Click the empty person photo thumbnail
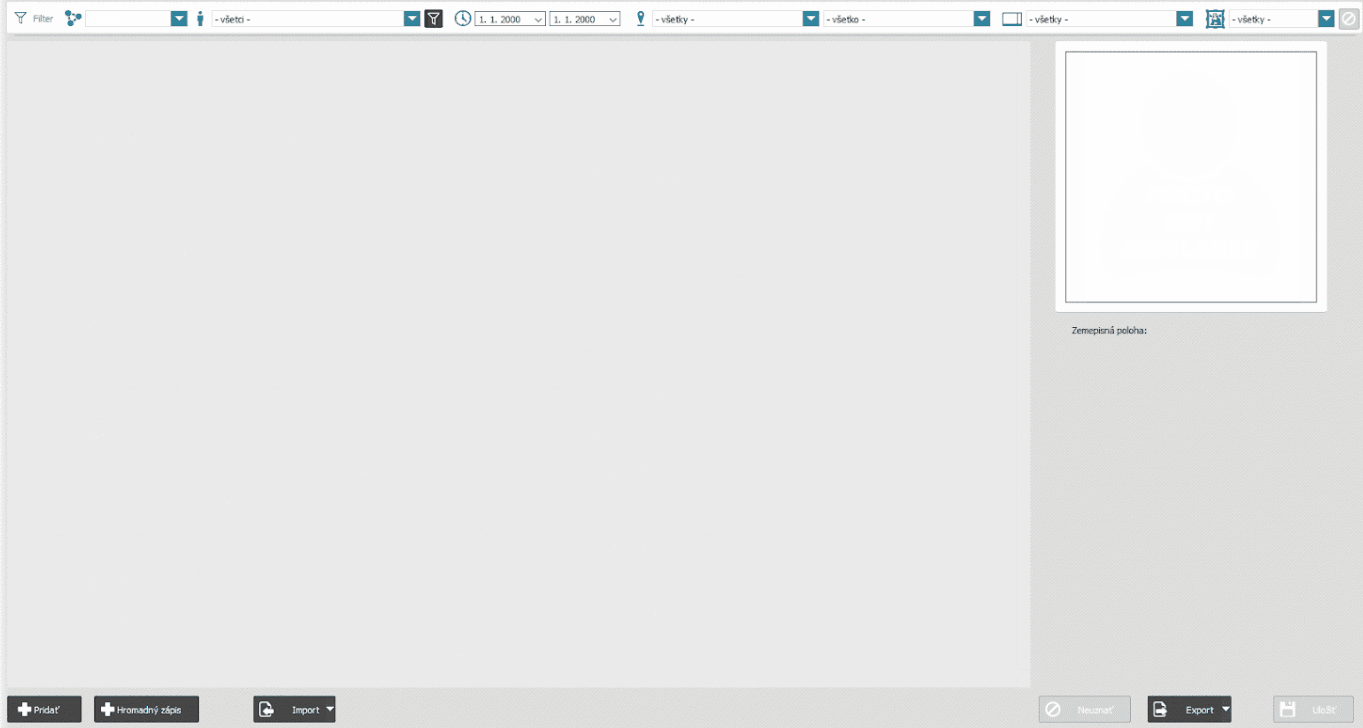This screenshot has height=728, width=1363. click(1190, 177)
